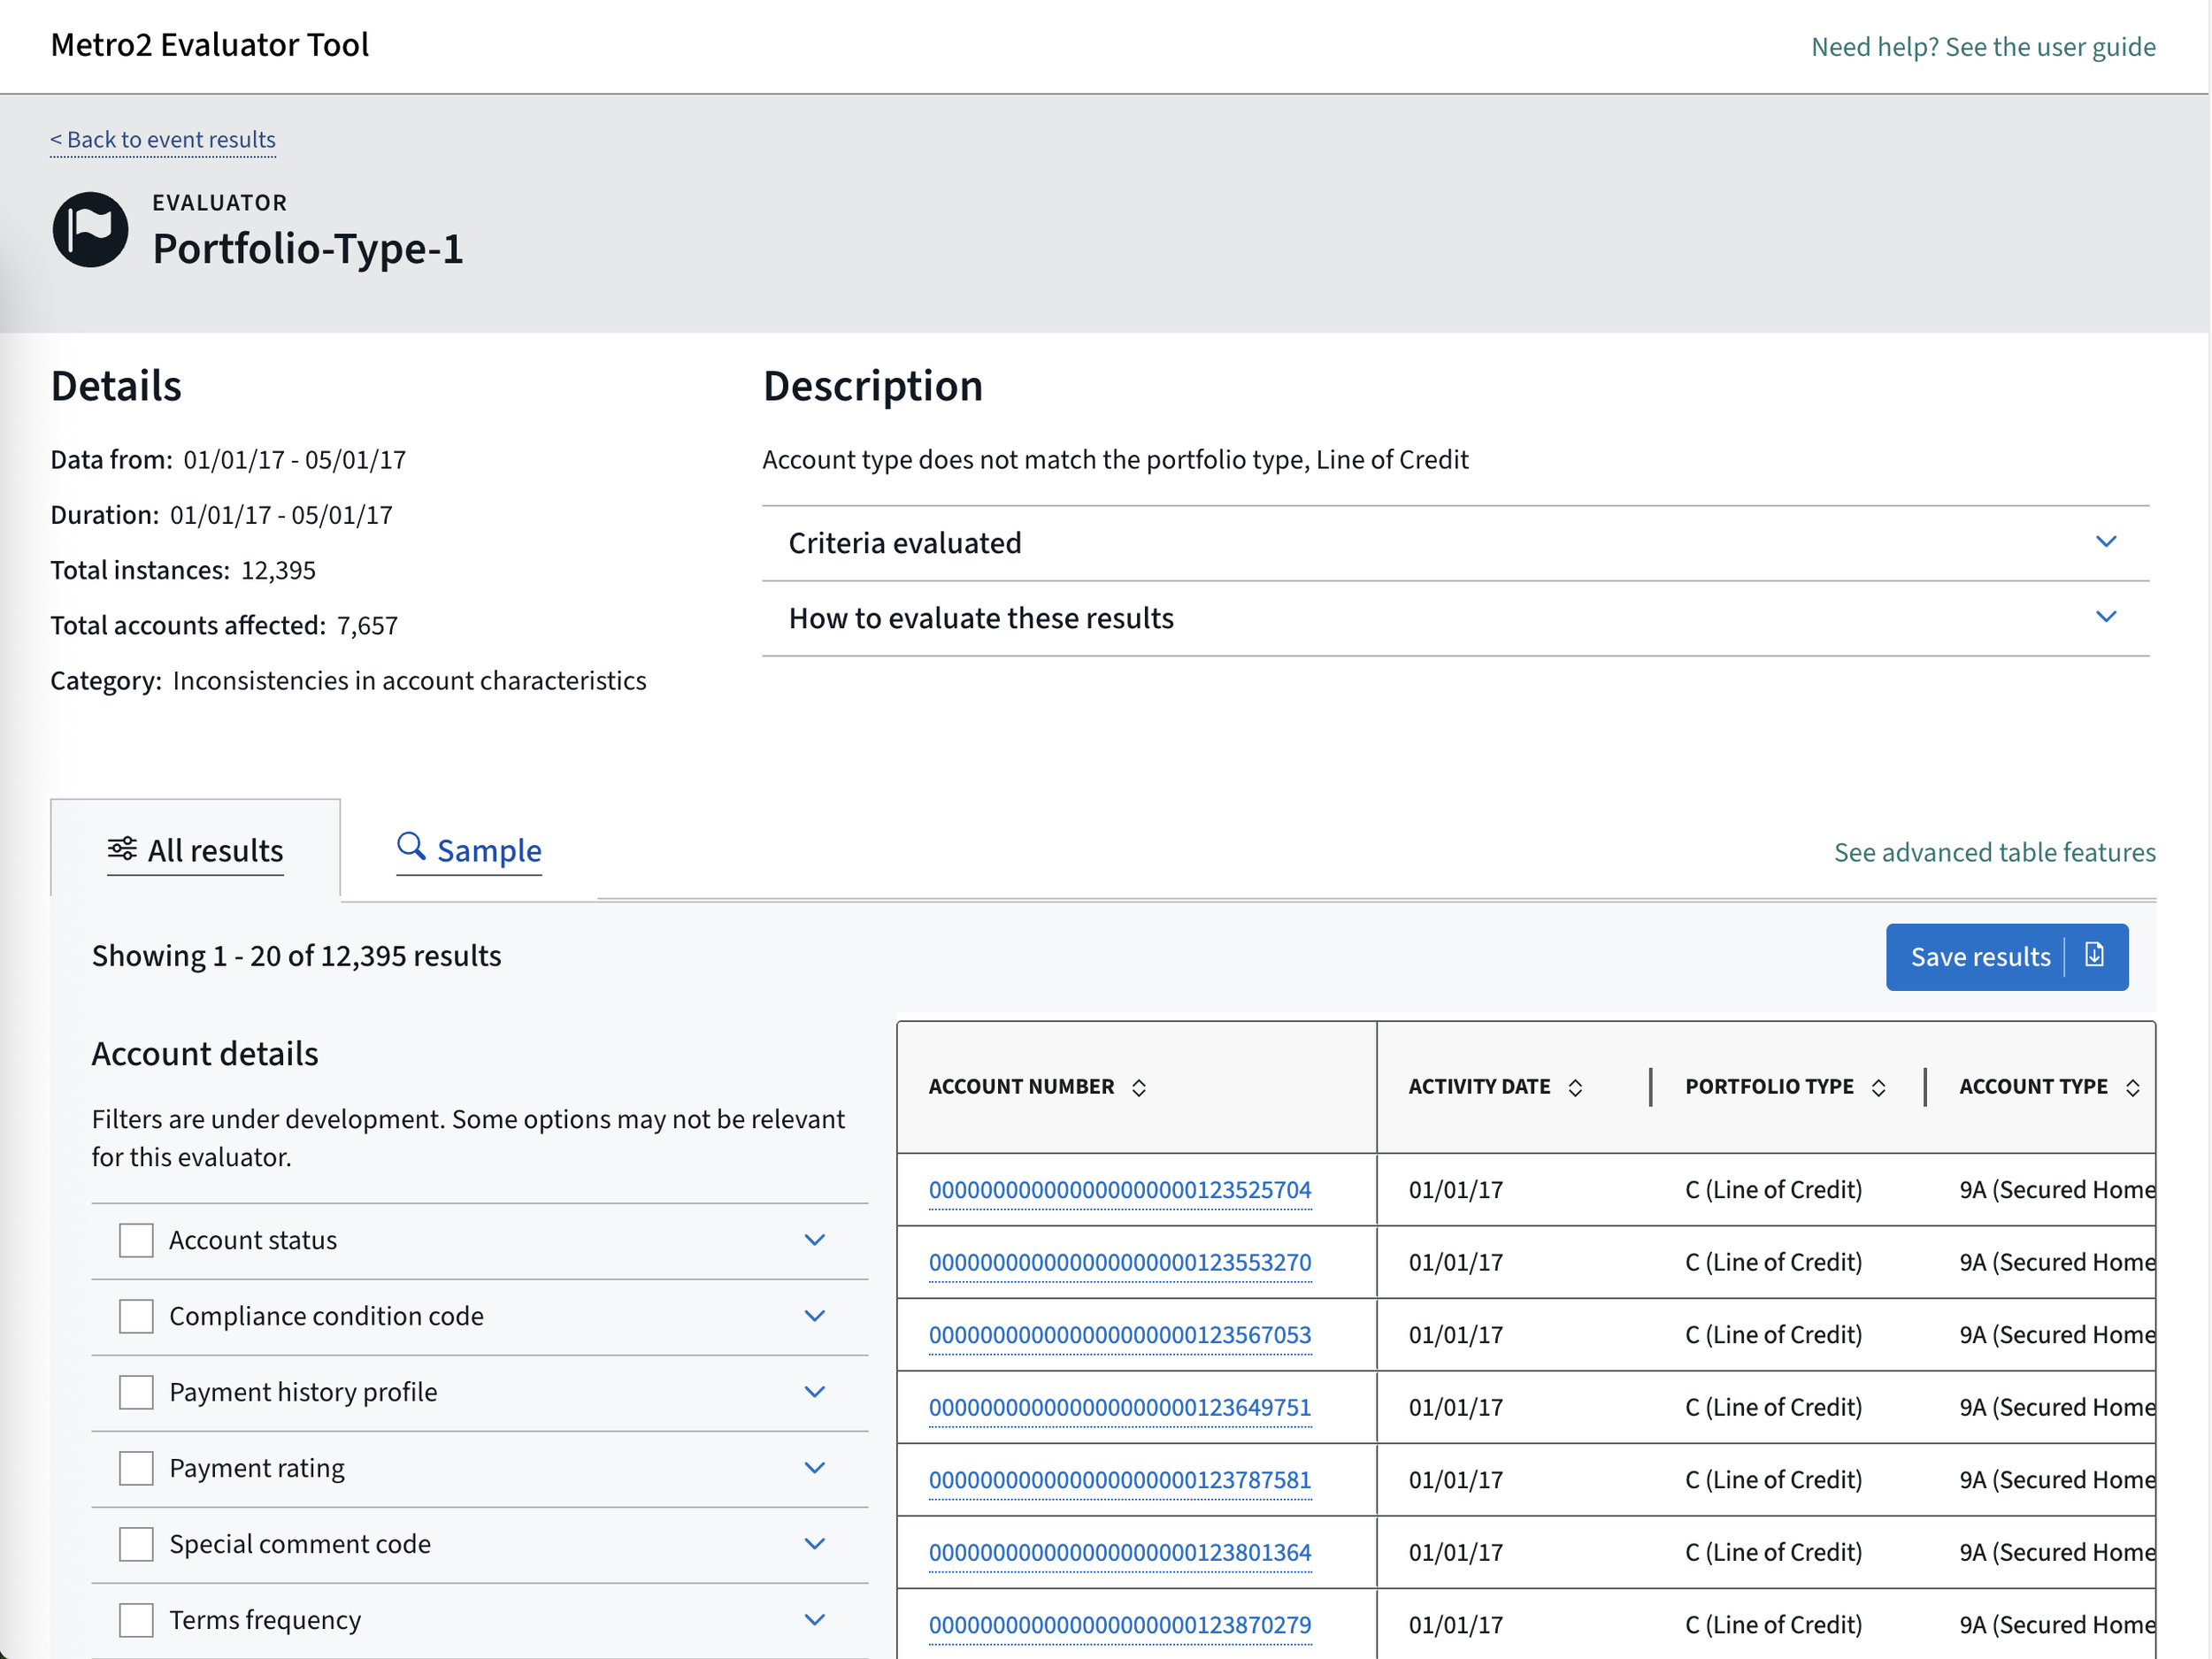The height and width of the screenshot is (1659, 2212).
Task: Select the All results tab
Action: 215,851
